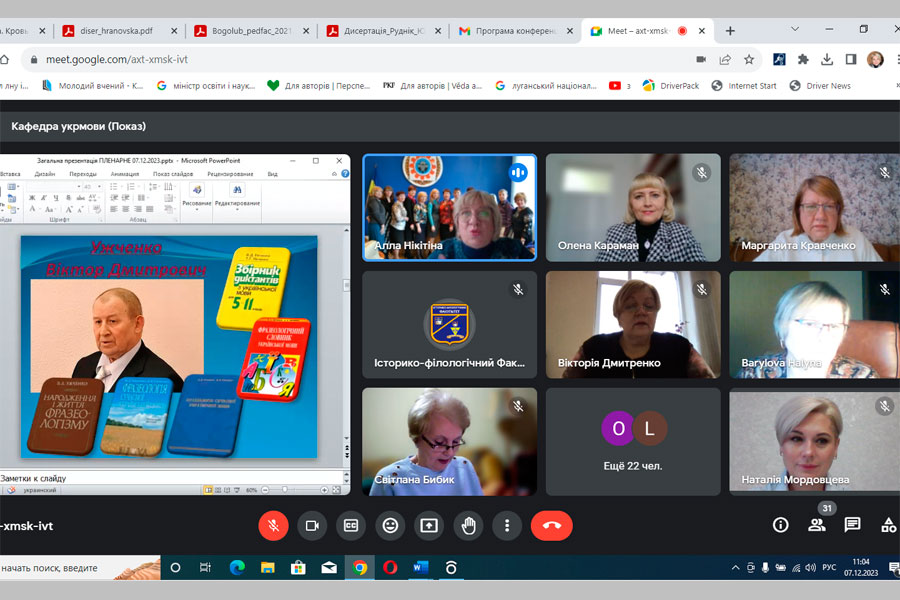Screen dimensions: 900x600
Task: Open the Internet Start bookmark
Action: click(744, 86)
